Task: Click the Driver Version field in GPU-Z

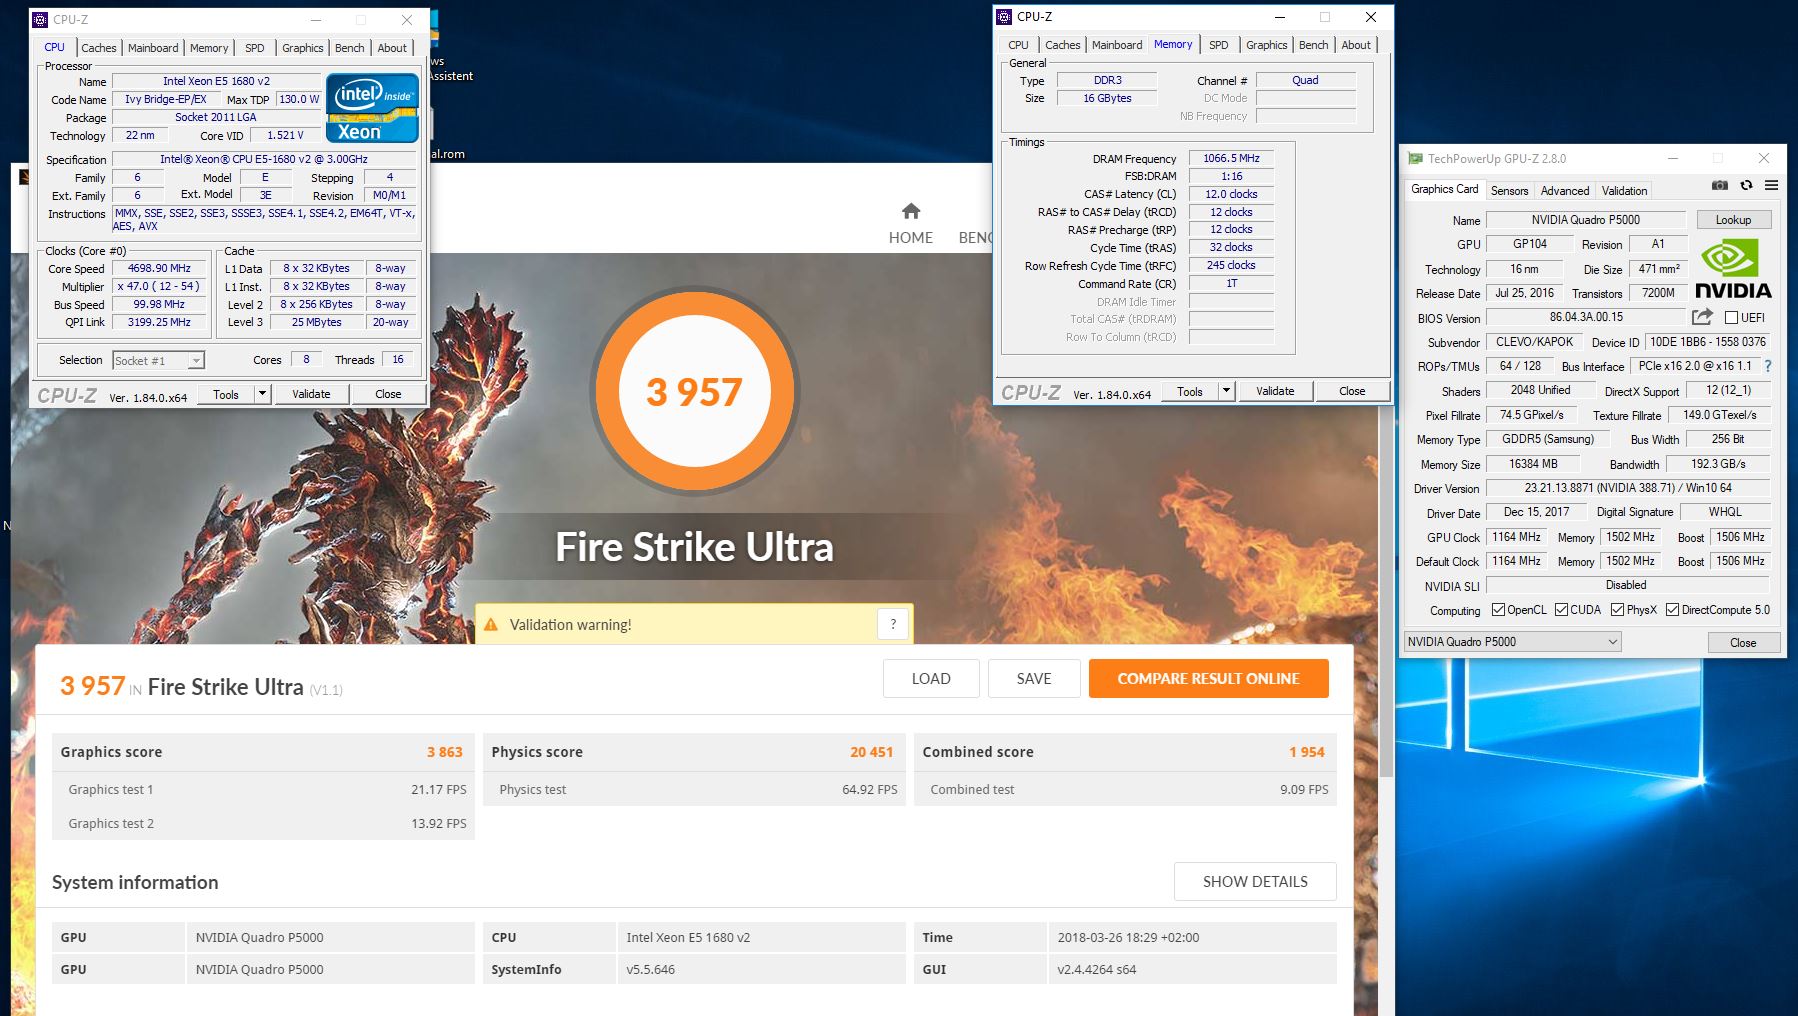Action: coord(1628,488)
